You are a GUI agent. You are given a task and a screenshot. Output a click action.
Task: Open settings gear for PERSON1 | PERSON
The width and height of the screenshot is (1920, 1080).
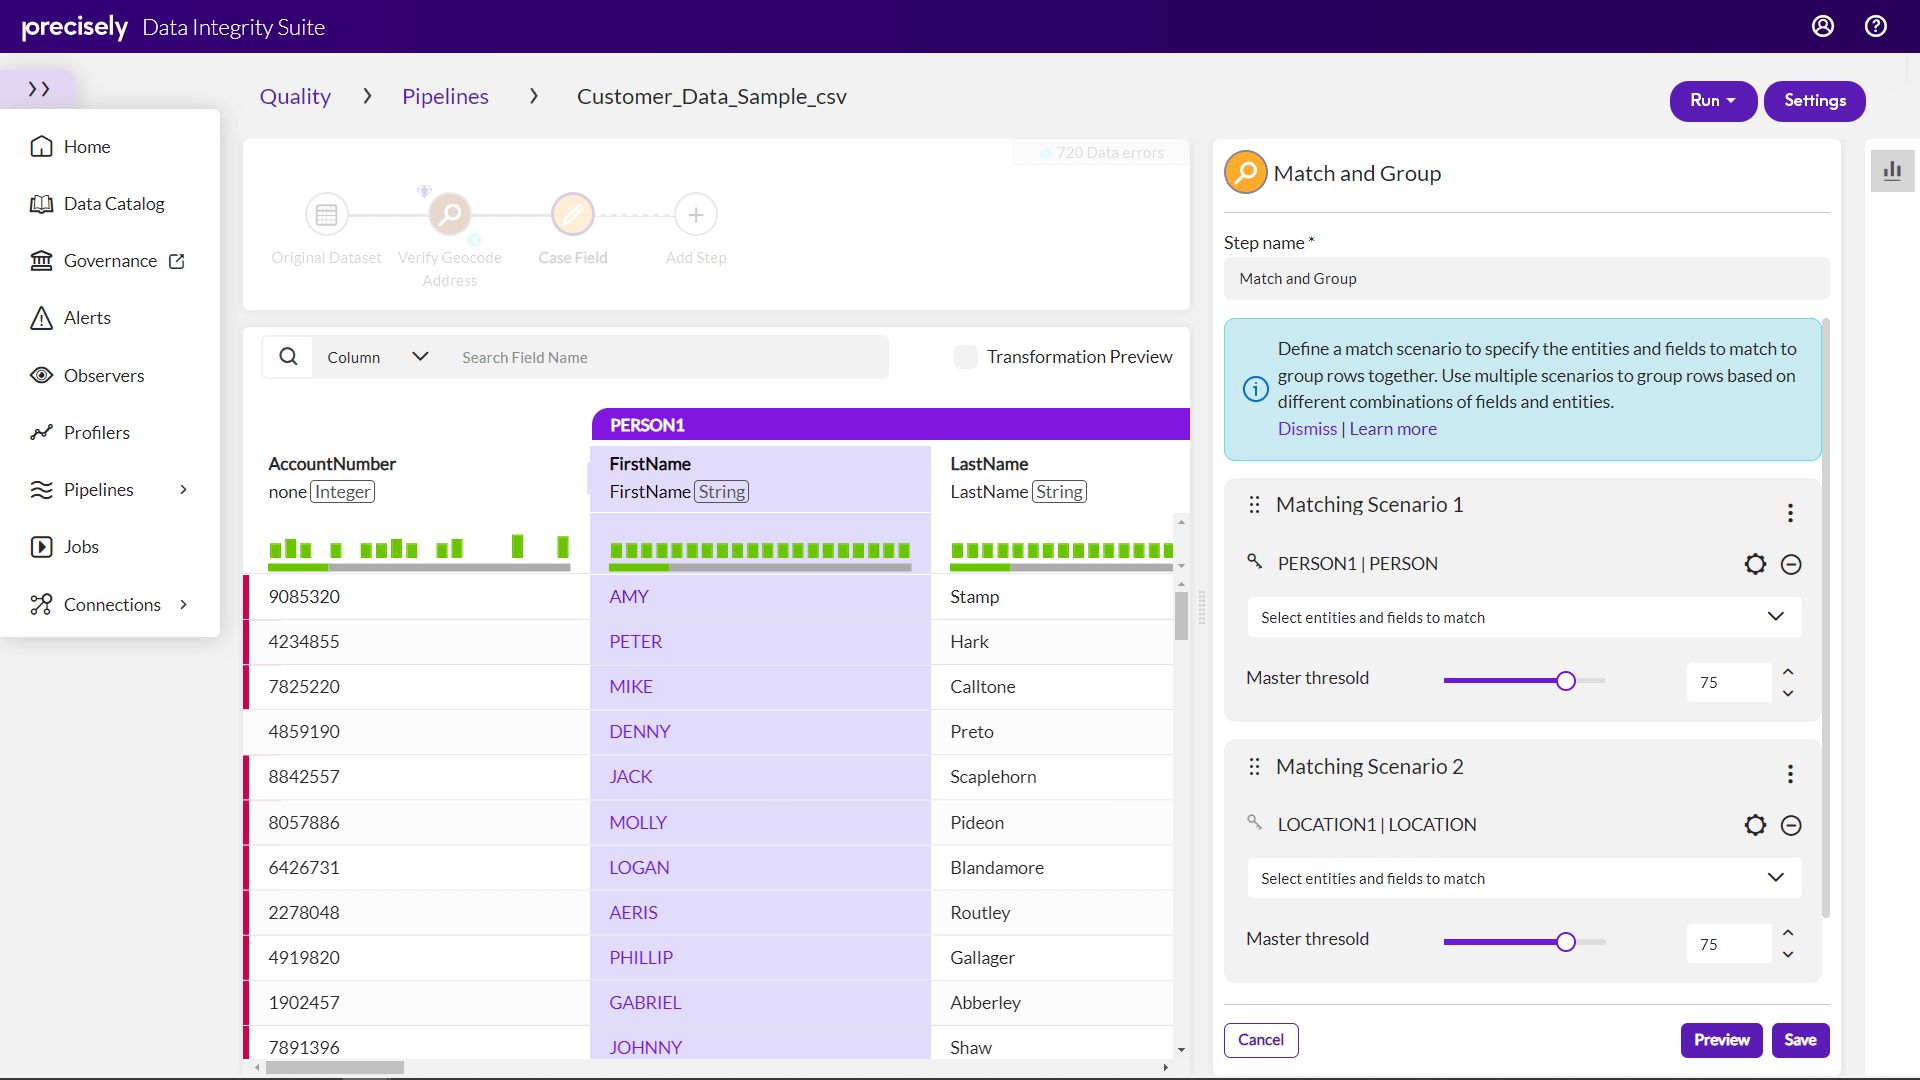[x=1755, y=564]
